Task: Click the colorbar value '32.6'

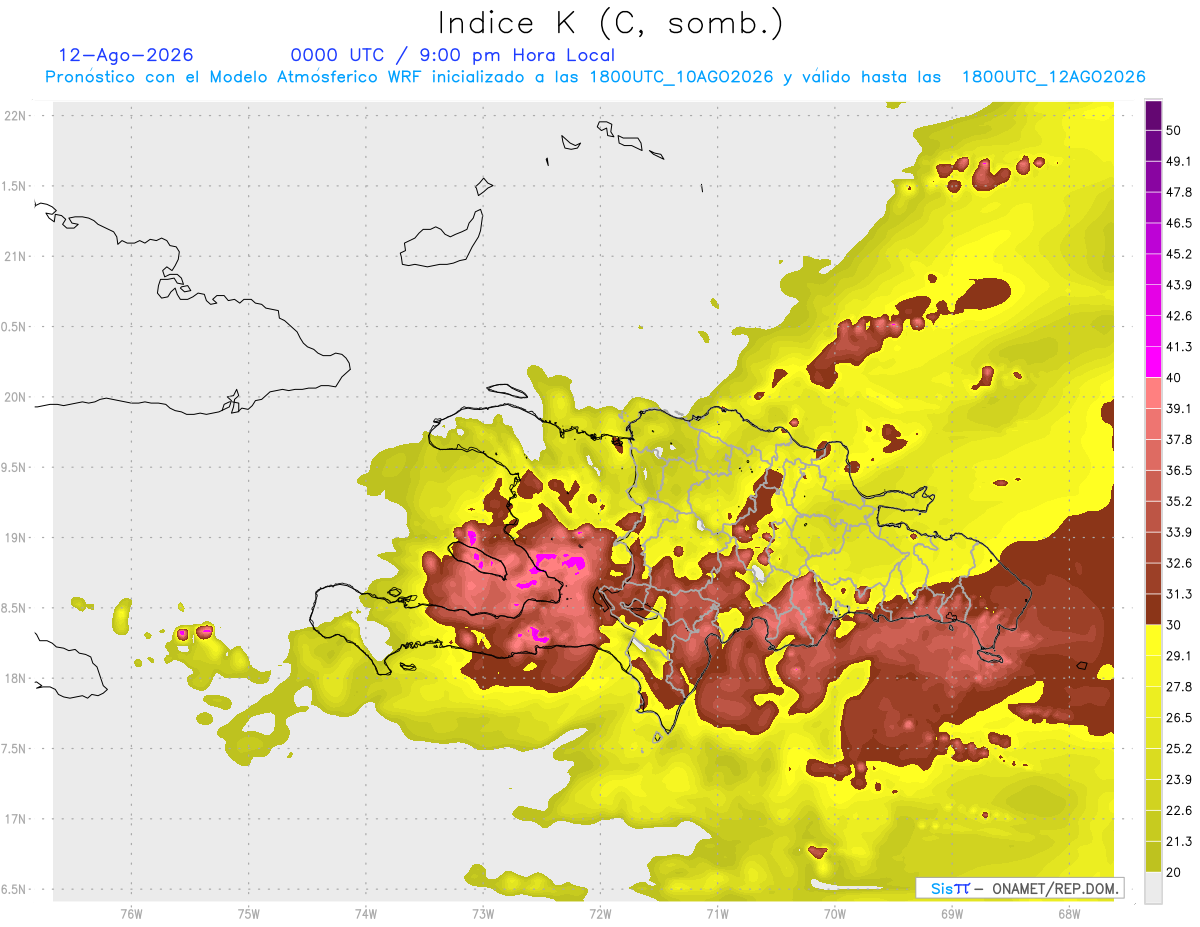Action: tap(1178, 563)
